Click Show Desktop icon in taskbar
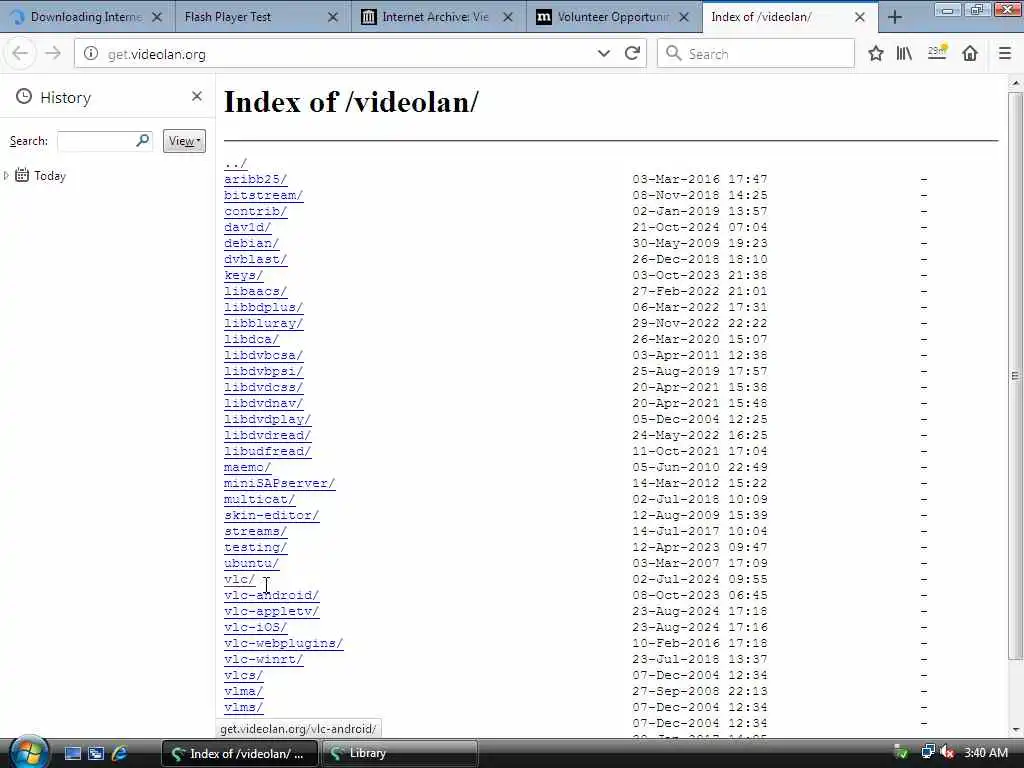1024x768 pixels. coord(72,754)
